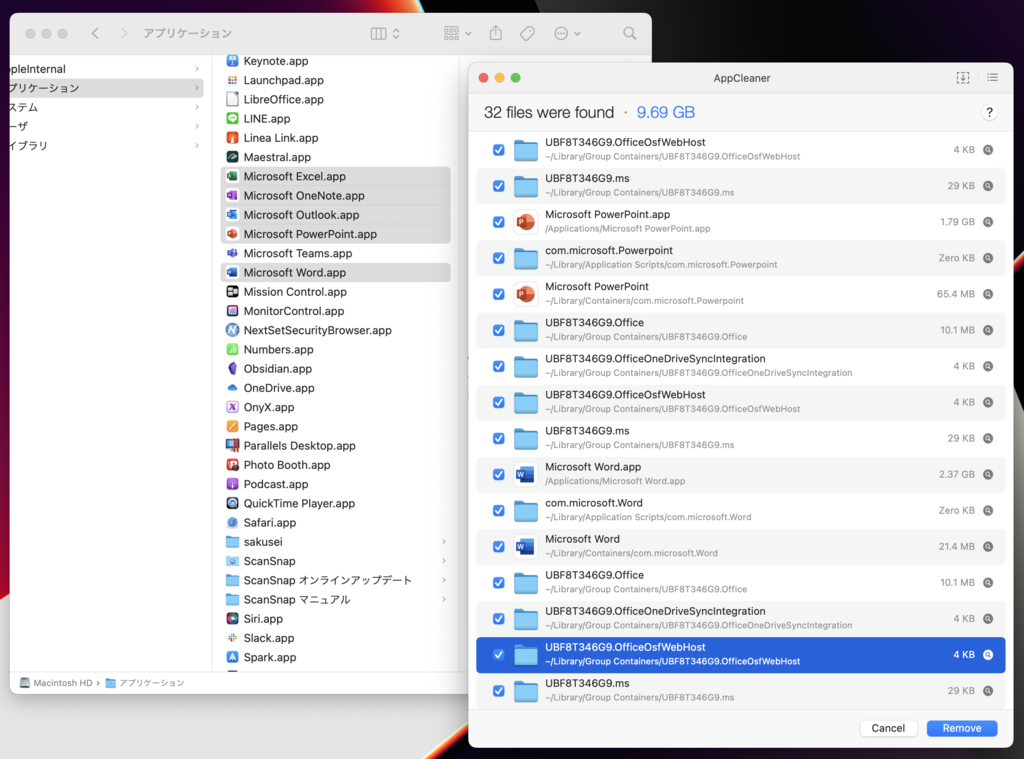Open the Search icon in the Finder toolbar

[629, 33]
